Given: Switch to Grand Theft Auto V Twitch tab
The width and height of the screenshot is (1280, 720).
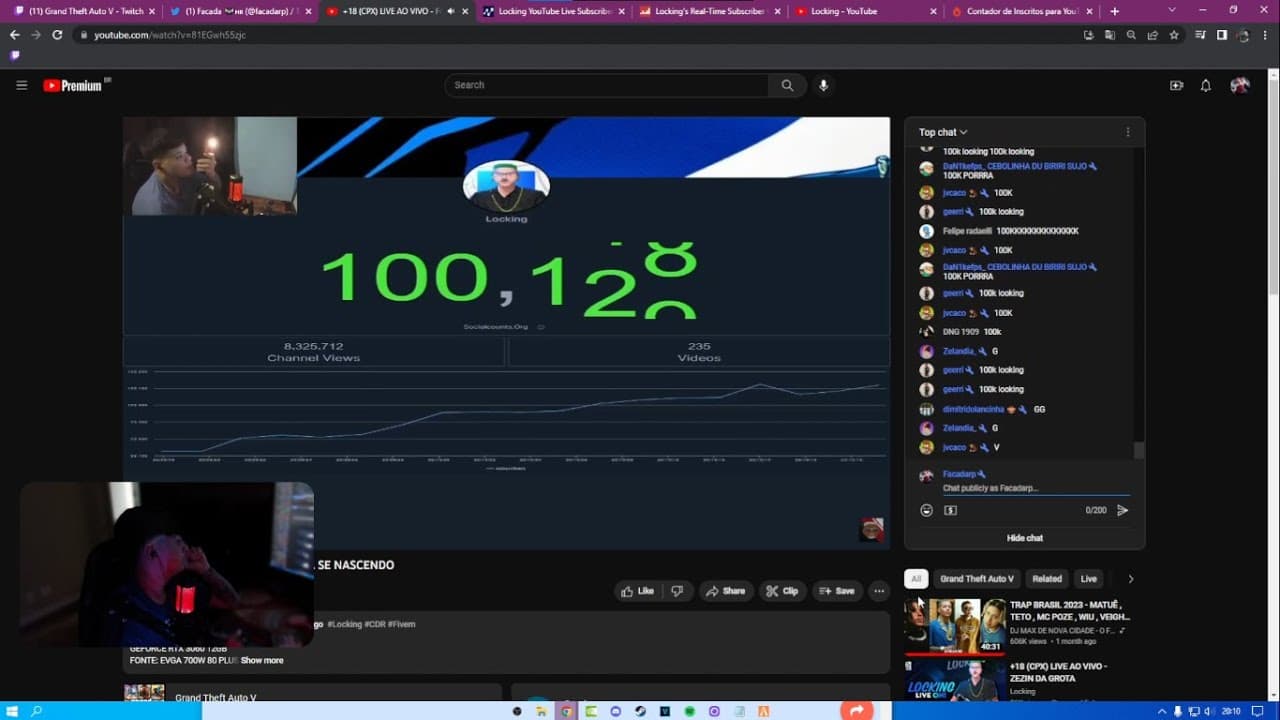Looking at the screenshot, I should [x=86, y=11].
